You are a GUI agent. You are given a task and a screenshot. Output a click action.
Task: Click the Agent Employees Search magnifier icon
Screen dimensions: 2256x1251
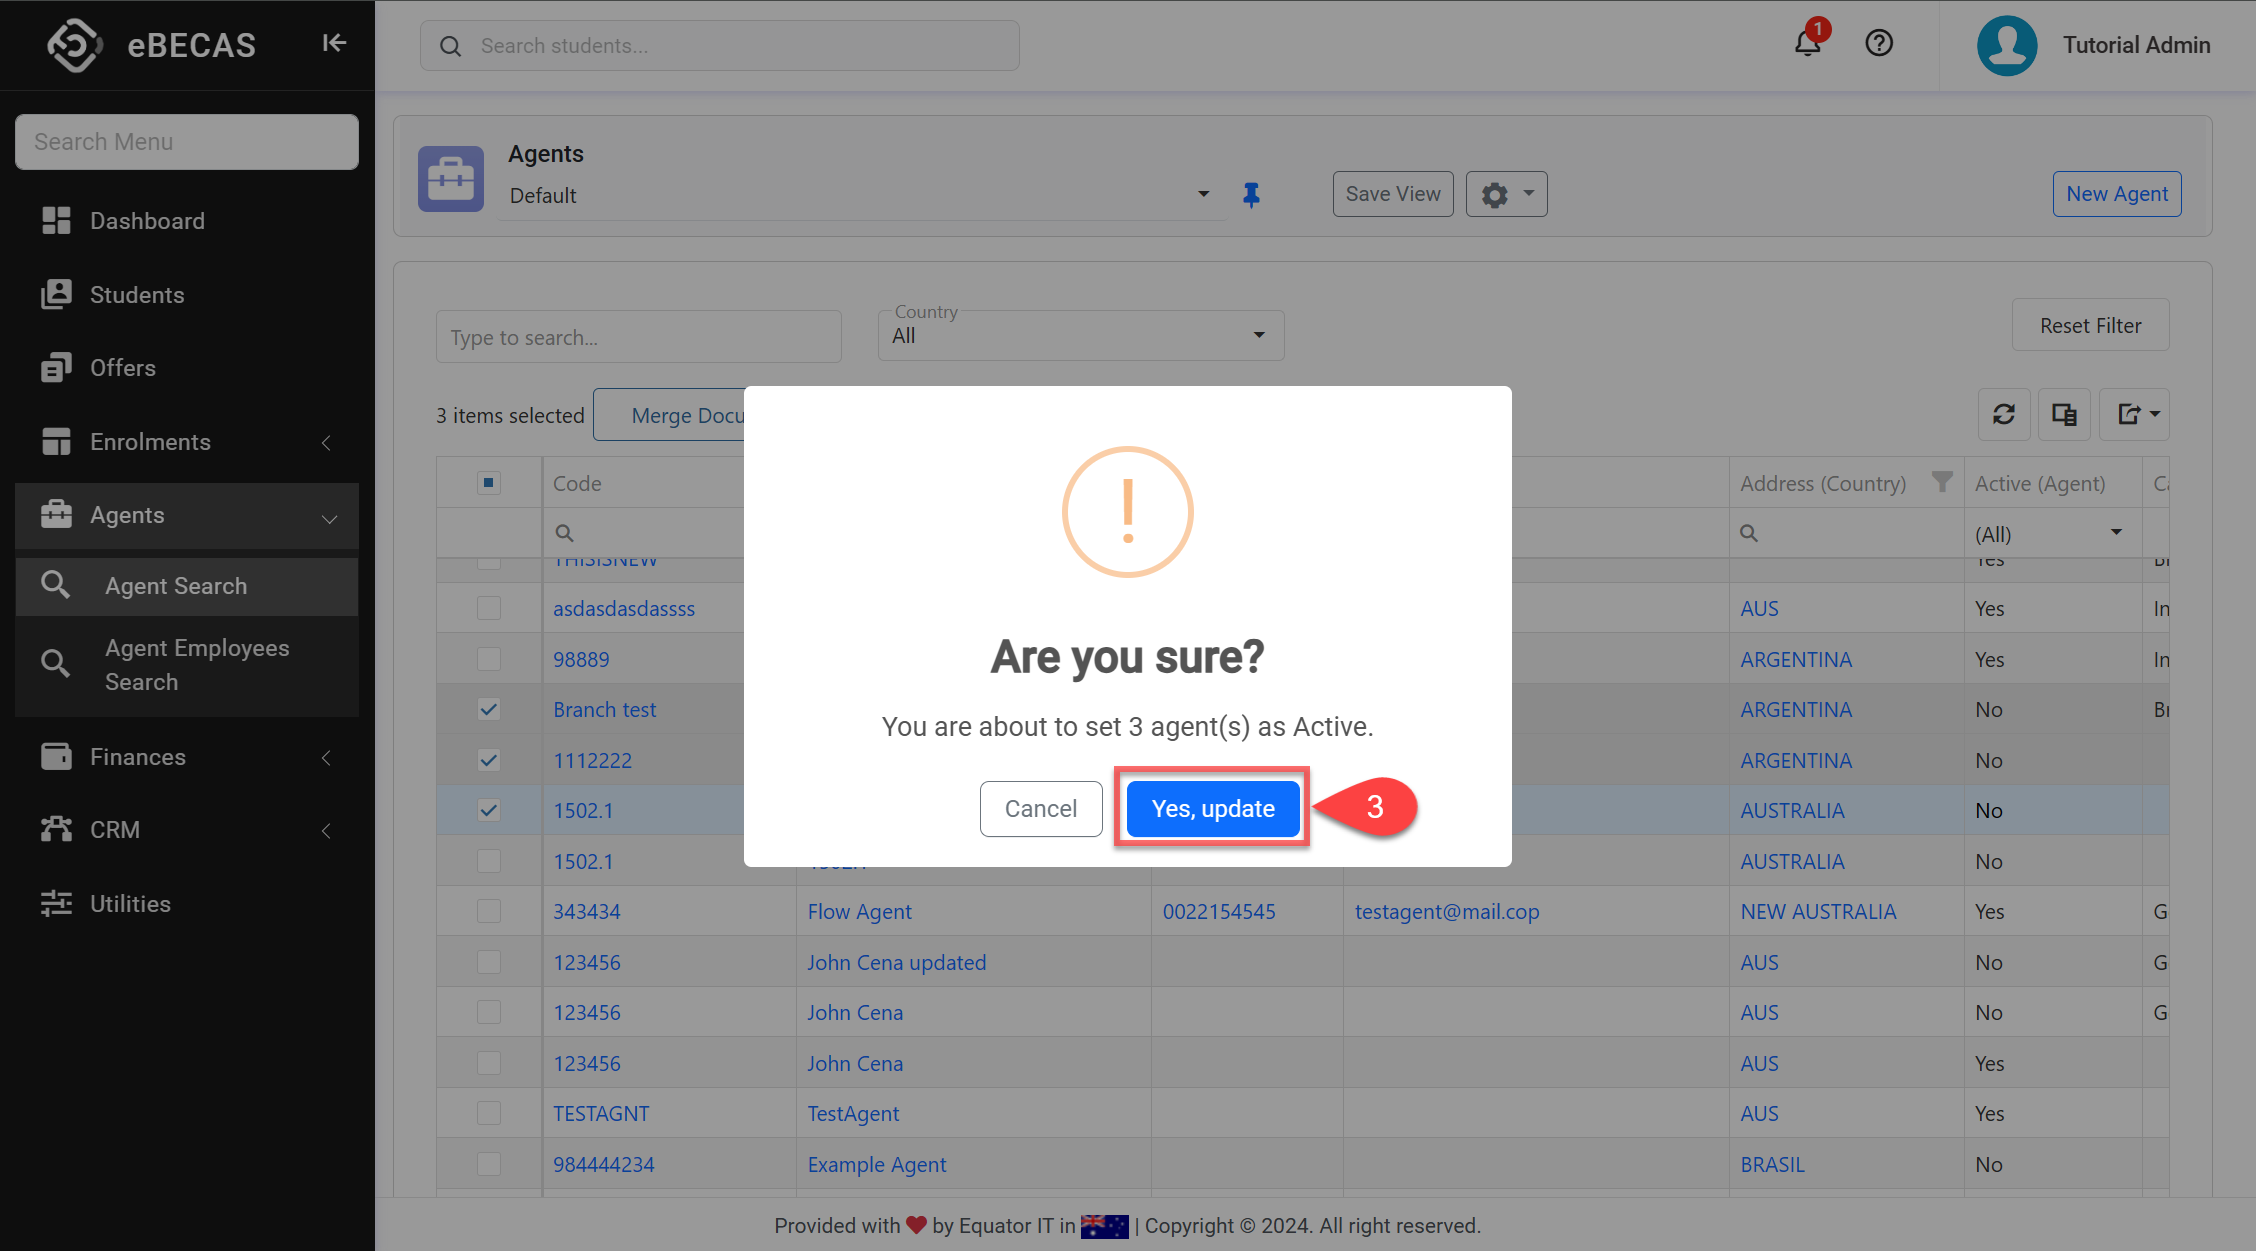pyautogui.click(x=56, y=663)
